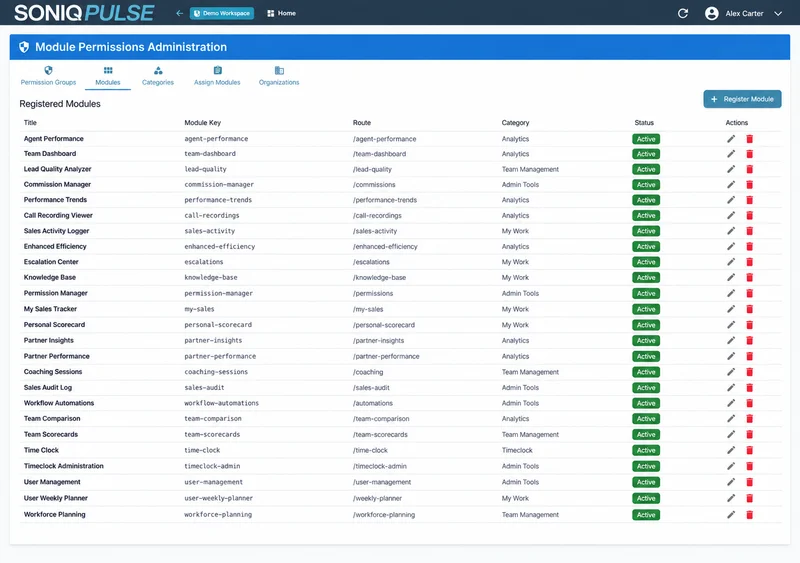Expand the Alex Carter account chevron

(x=778, y=13)
